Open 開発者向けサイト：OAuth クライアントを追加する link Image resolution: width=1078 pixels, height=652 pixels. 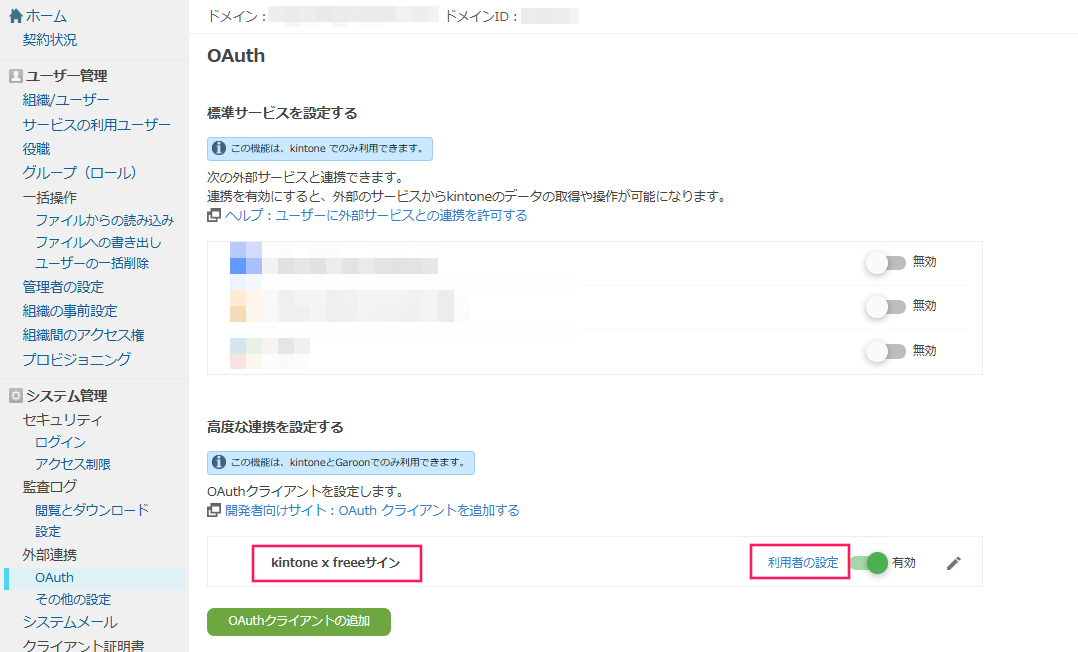tap(372, 510)
